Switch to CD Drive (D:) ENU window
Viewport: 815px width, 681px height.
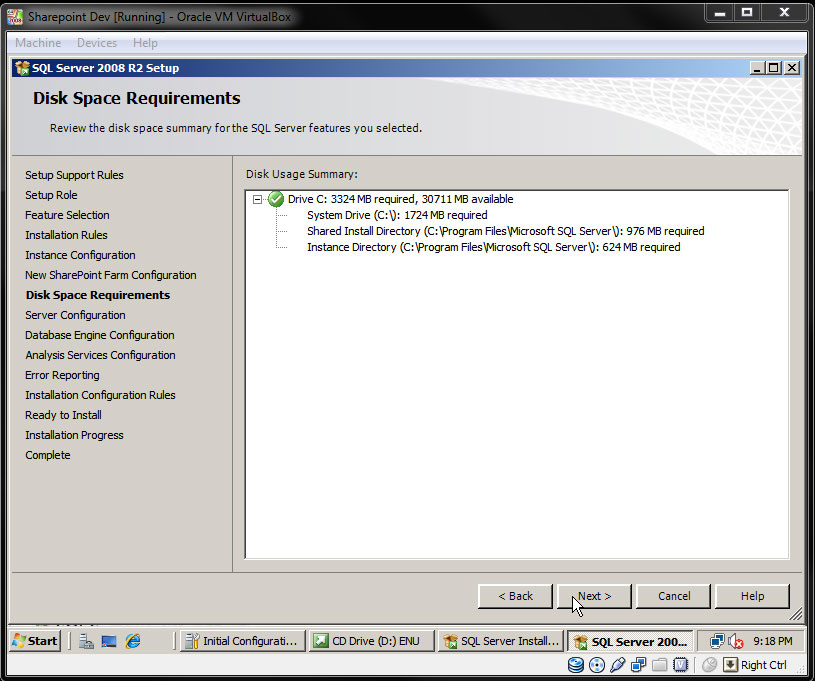[371, 641]
